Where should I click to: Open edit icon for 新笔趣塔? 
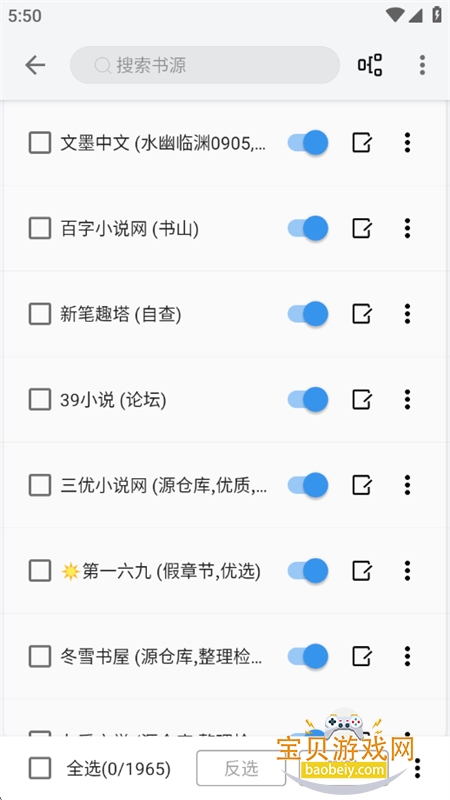click(362, 314)
